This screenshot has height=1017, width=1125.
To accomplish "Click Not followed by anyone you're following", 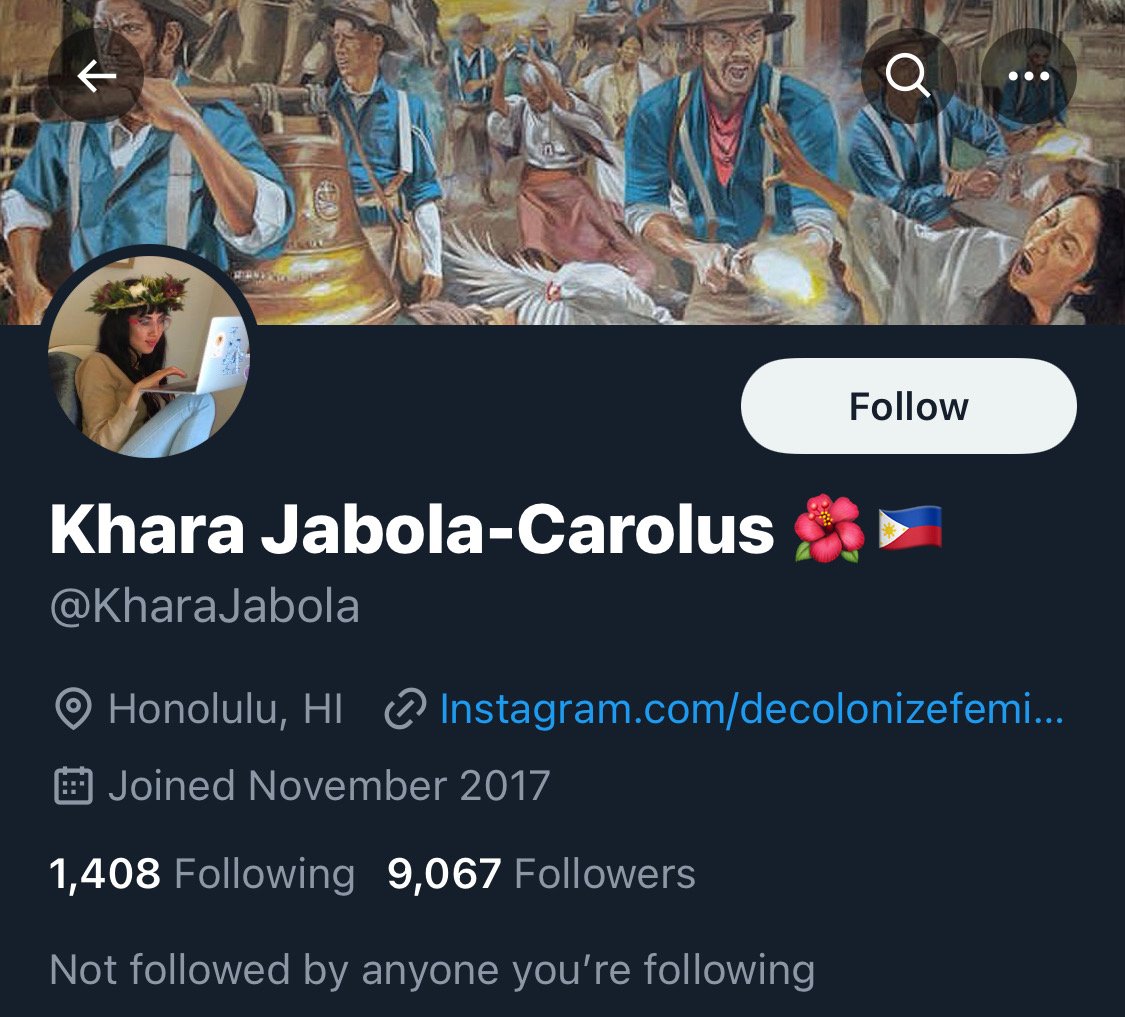I will coord(432,970).
